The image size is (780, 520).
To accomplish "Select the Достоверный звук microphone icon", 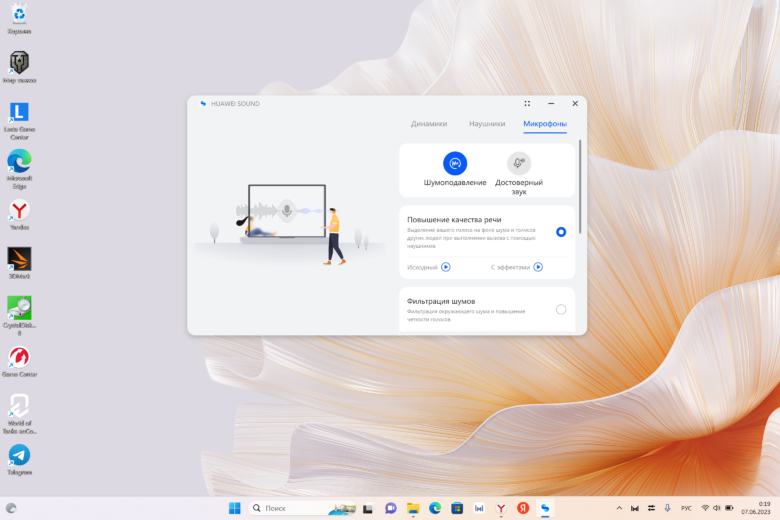I will tap(519, 163).
